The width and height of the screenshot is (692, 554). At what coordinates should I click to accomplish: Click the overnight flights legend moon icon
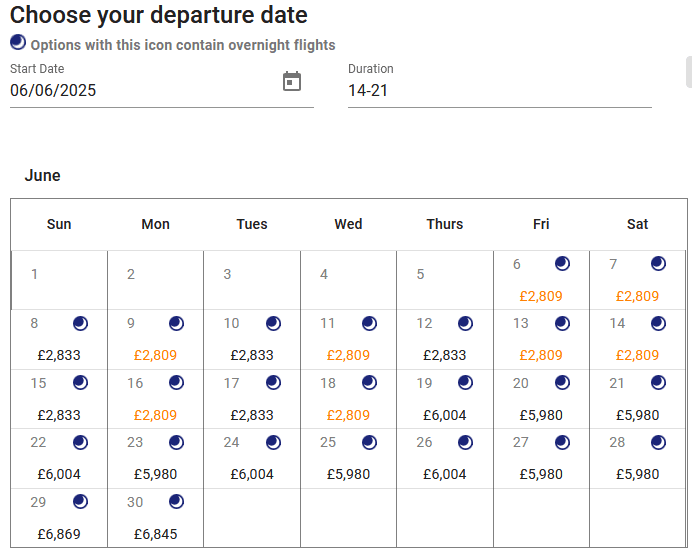point(18,42)
